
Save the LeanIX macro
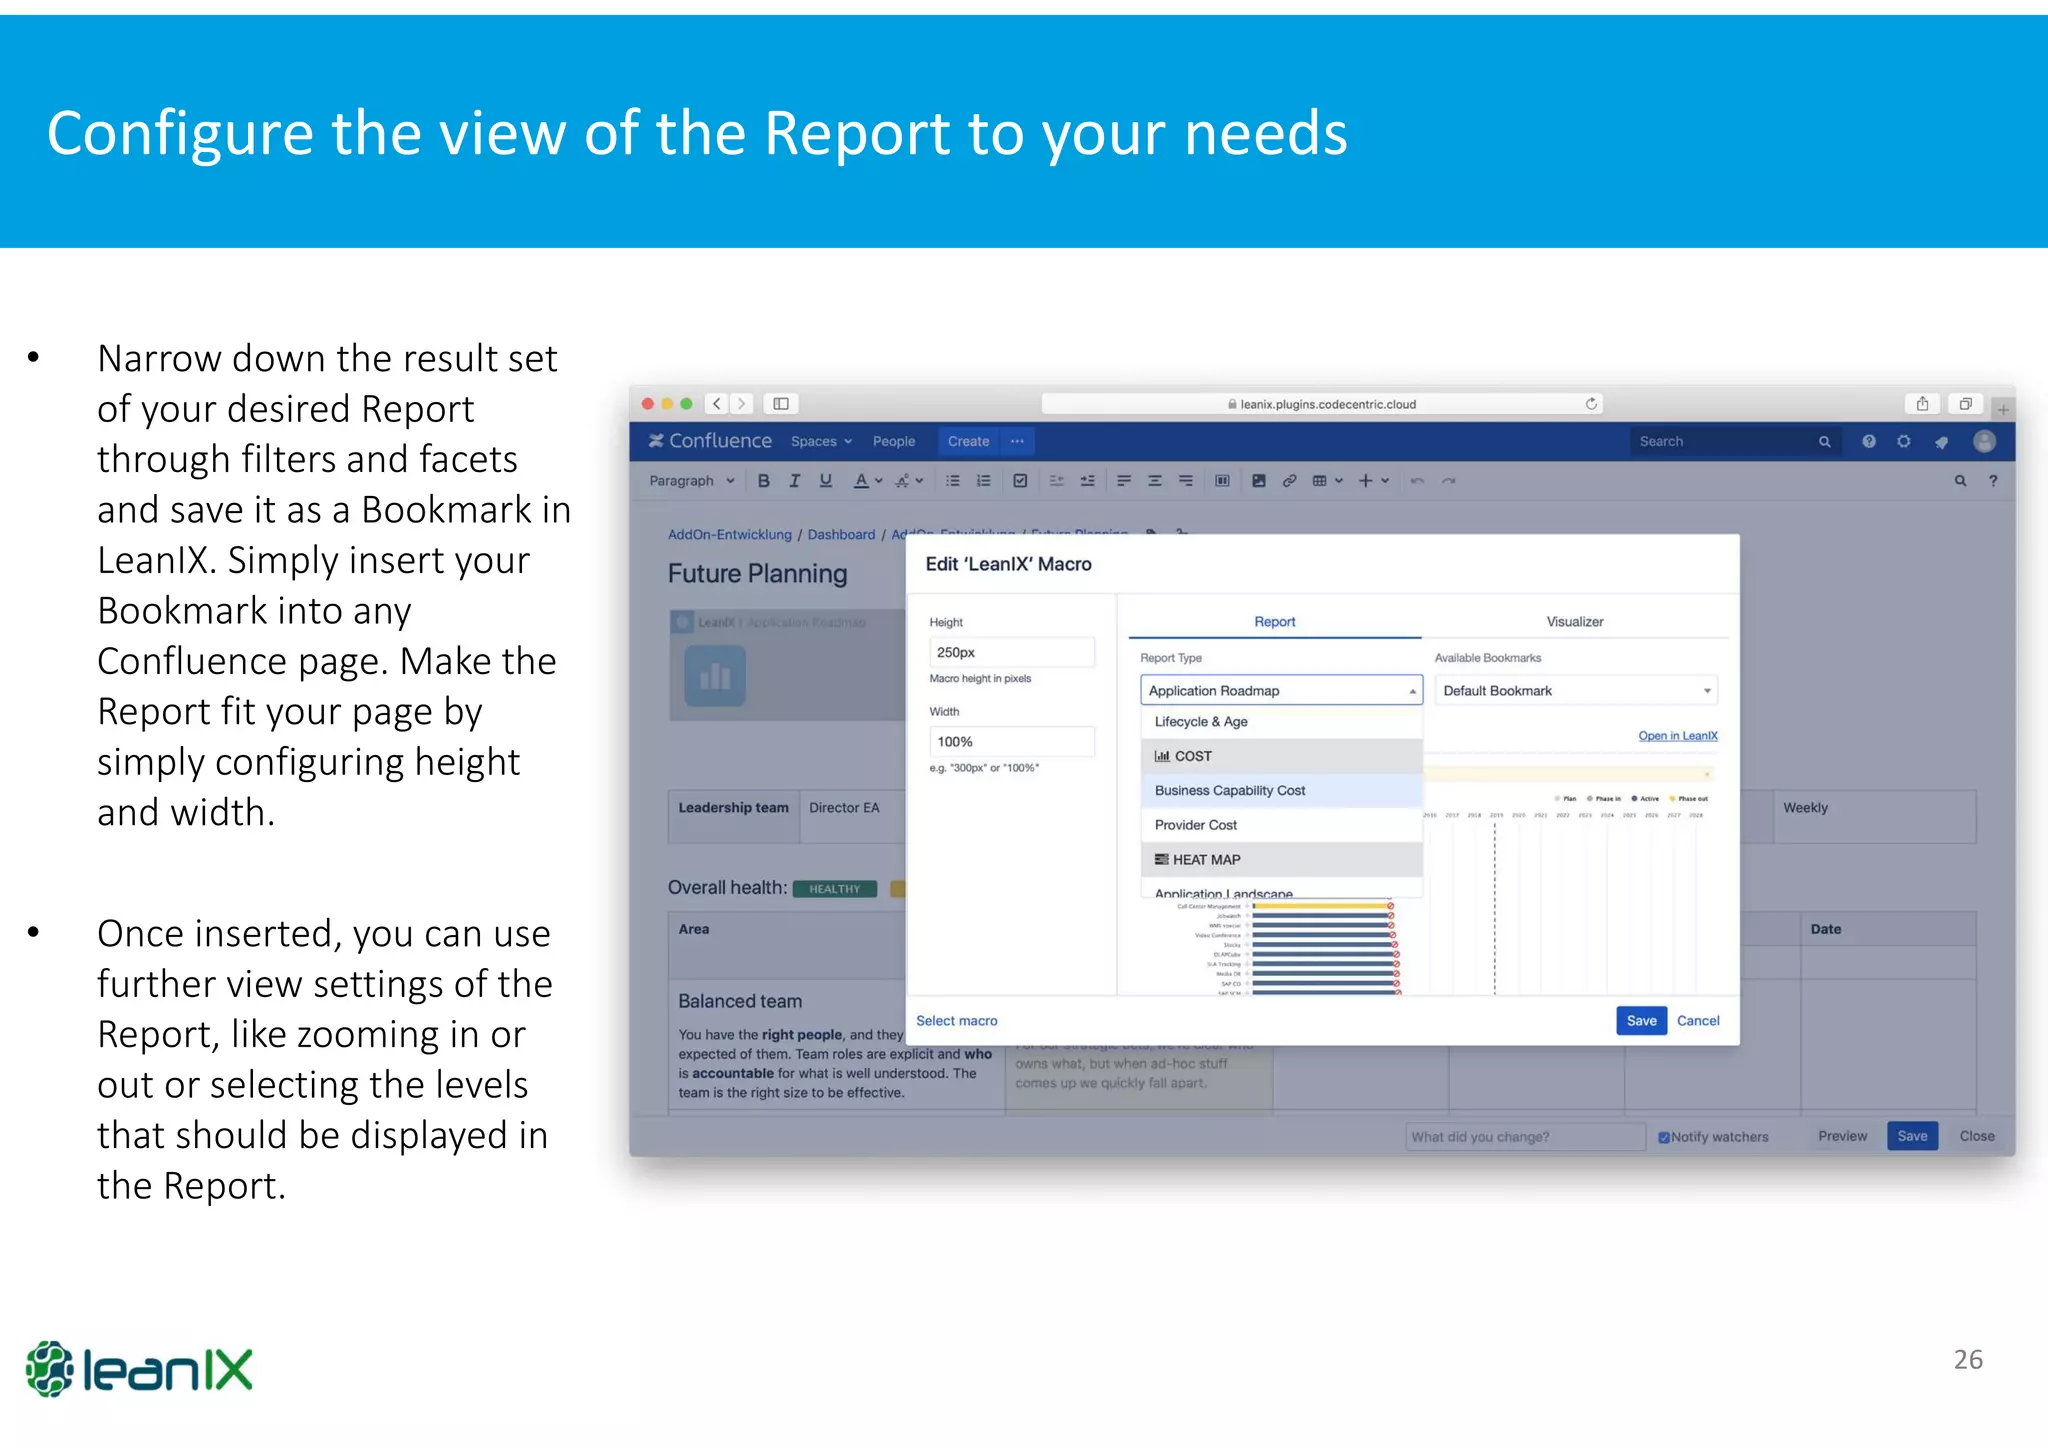1641,1021
